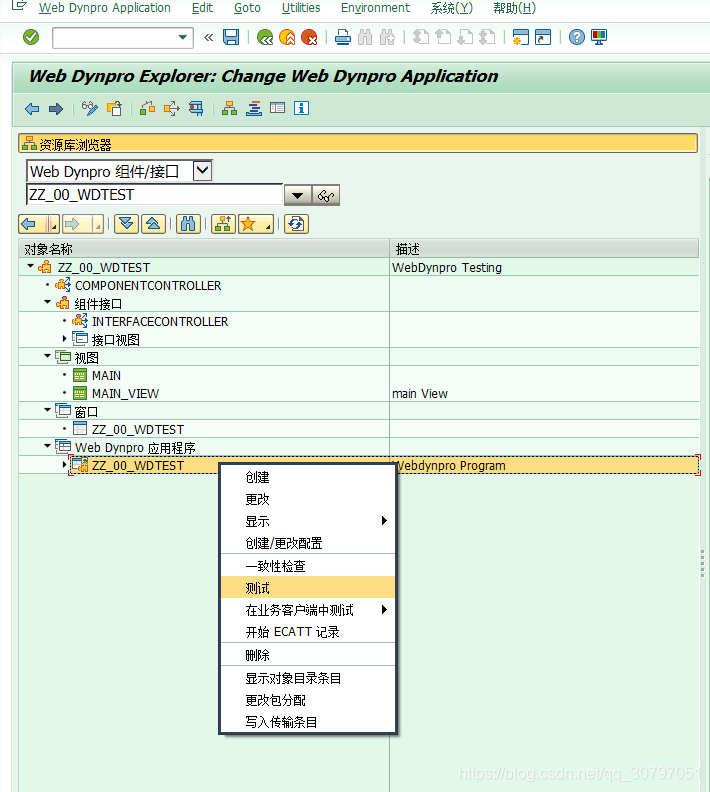
Task: Select 写入传输条目 in context menu
Action: coord(308,722)
